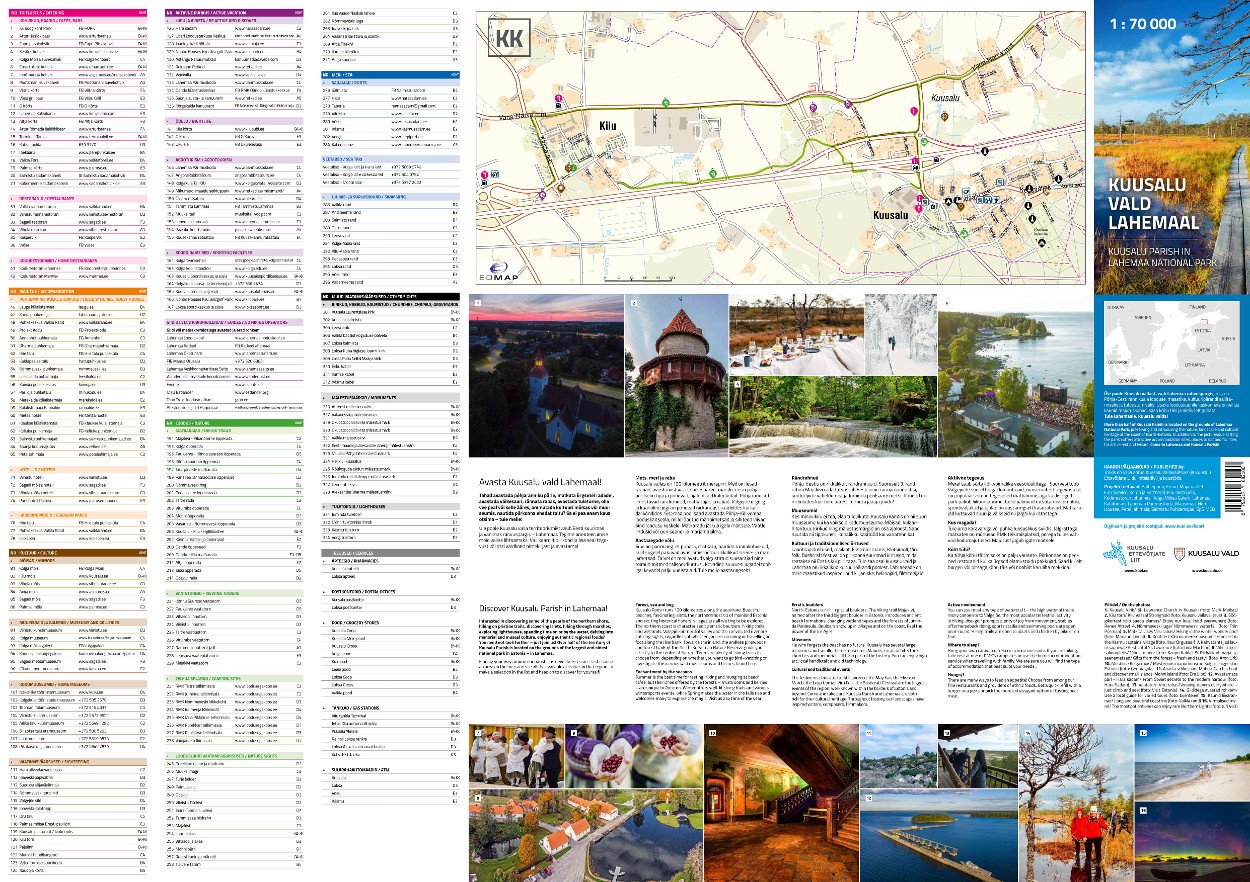Click the brown marker below italic Kuusalu label
This screenshot has height=882, width=1250.
pos(945,117)
